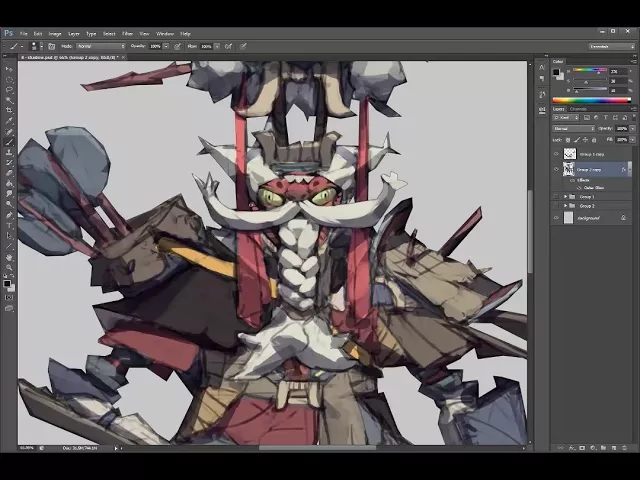
Task: Toggle pressure for opacity button
Action: 177,47
